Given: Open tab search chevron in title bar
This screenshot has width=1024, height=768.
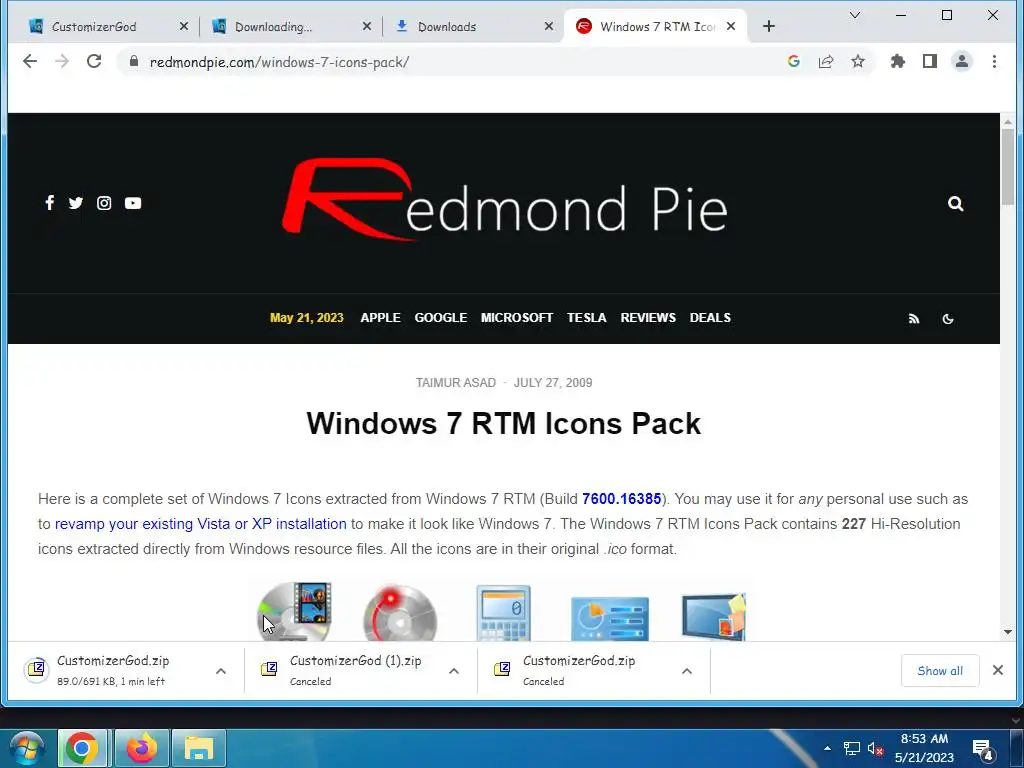Looking at the screenshot, I should 854,15.
